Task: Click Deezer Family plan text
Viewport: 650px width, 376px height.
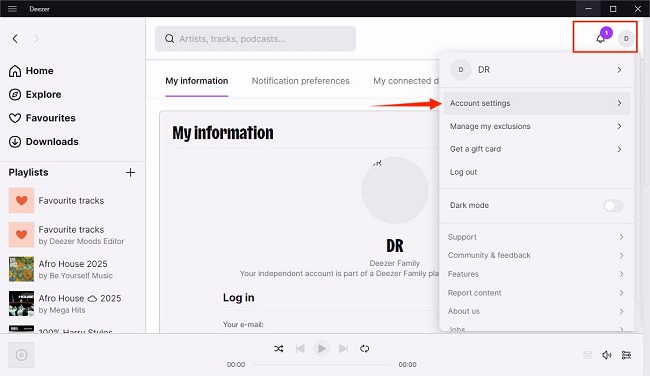Action: click(x=395, y=263)
